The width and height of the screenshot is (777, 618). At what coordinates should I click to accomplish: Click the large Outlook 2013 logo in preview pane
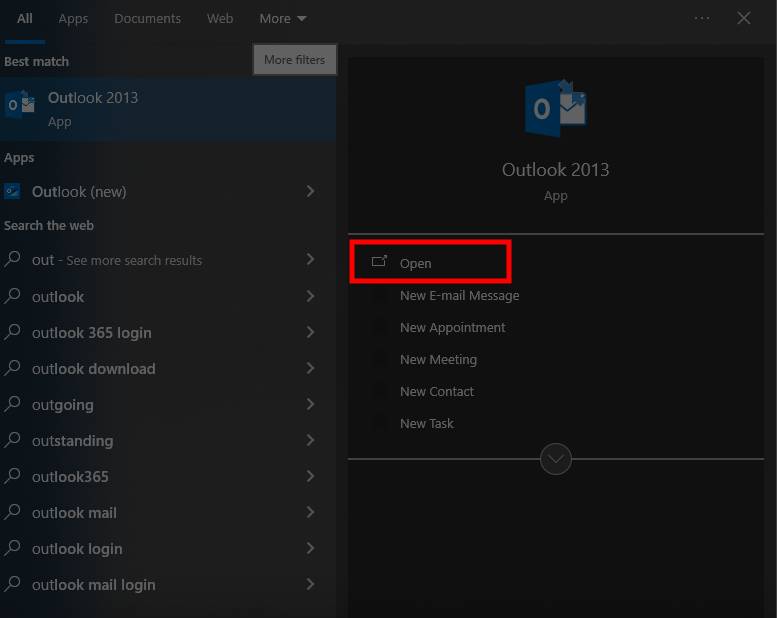pos(555,109)
